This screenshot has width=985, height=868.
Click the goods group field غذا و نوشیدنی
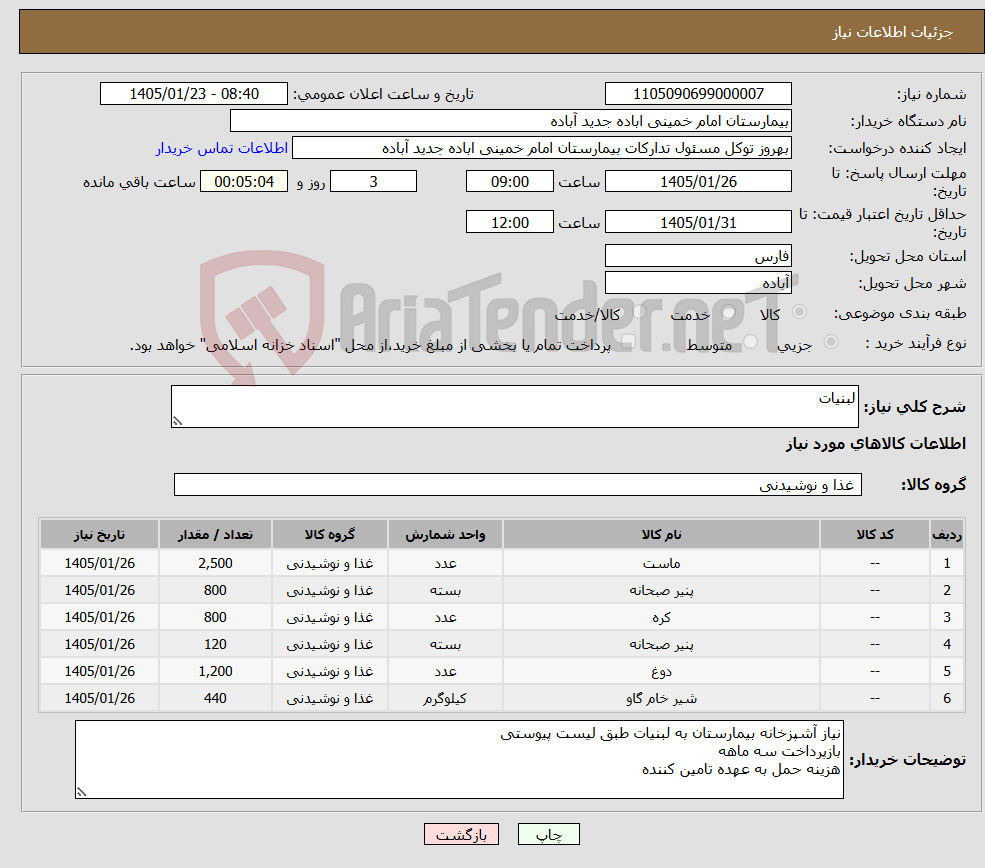[518, 484]
